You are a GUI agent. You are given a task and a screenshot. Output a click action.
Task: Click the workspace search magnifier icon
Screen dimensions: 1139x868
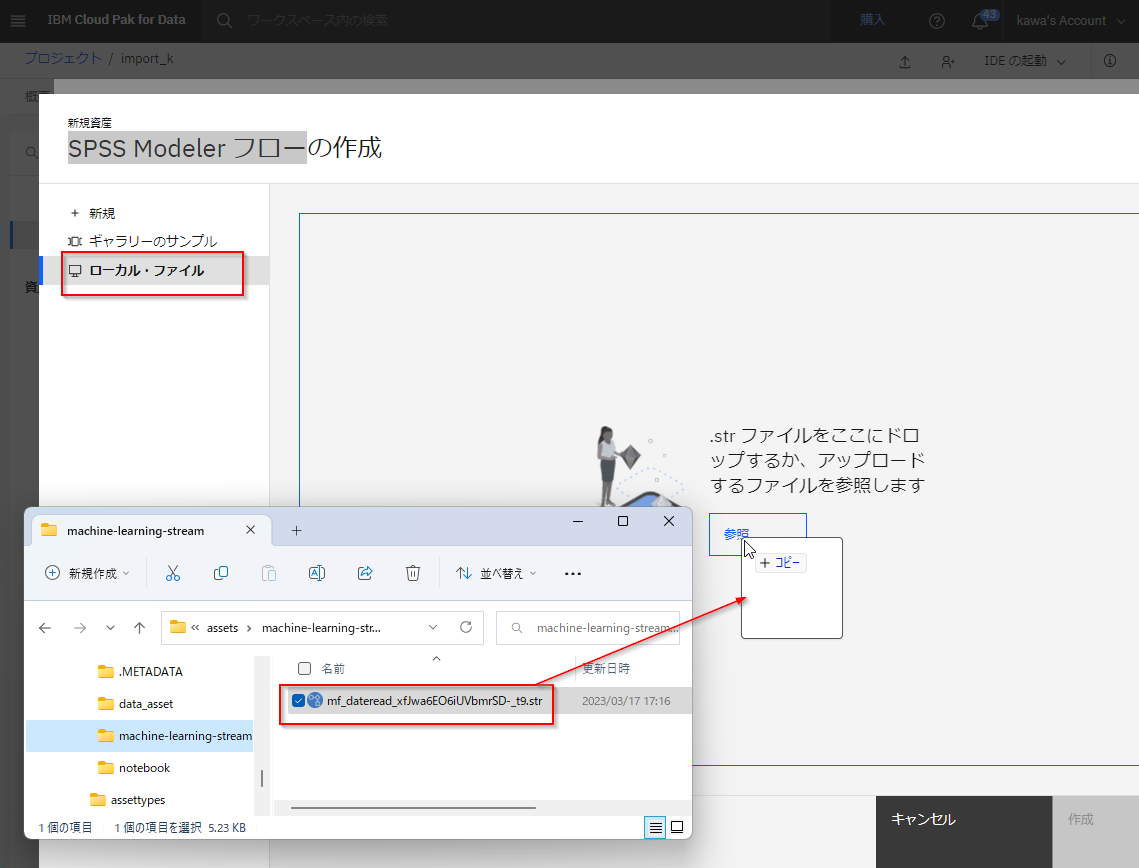(224, 21)
